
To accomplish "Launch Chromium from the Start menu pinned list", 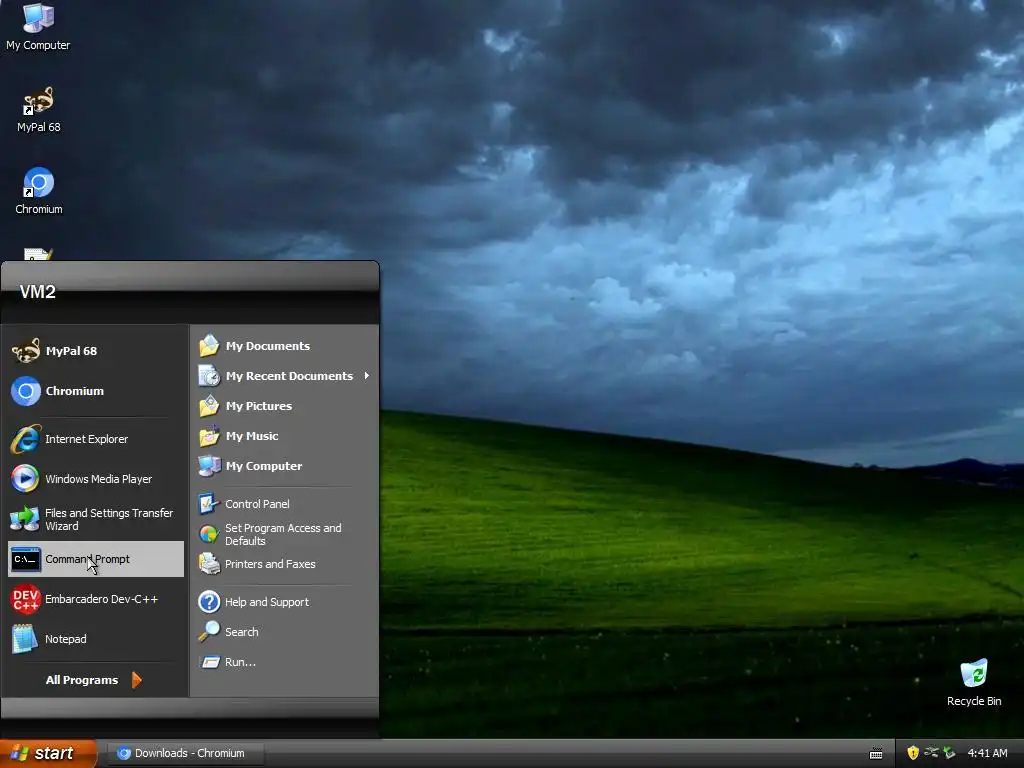I will pos(95,391).
